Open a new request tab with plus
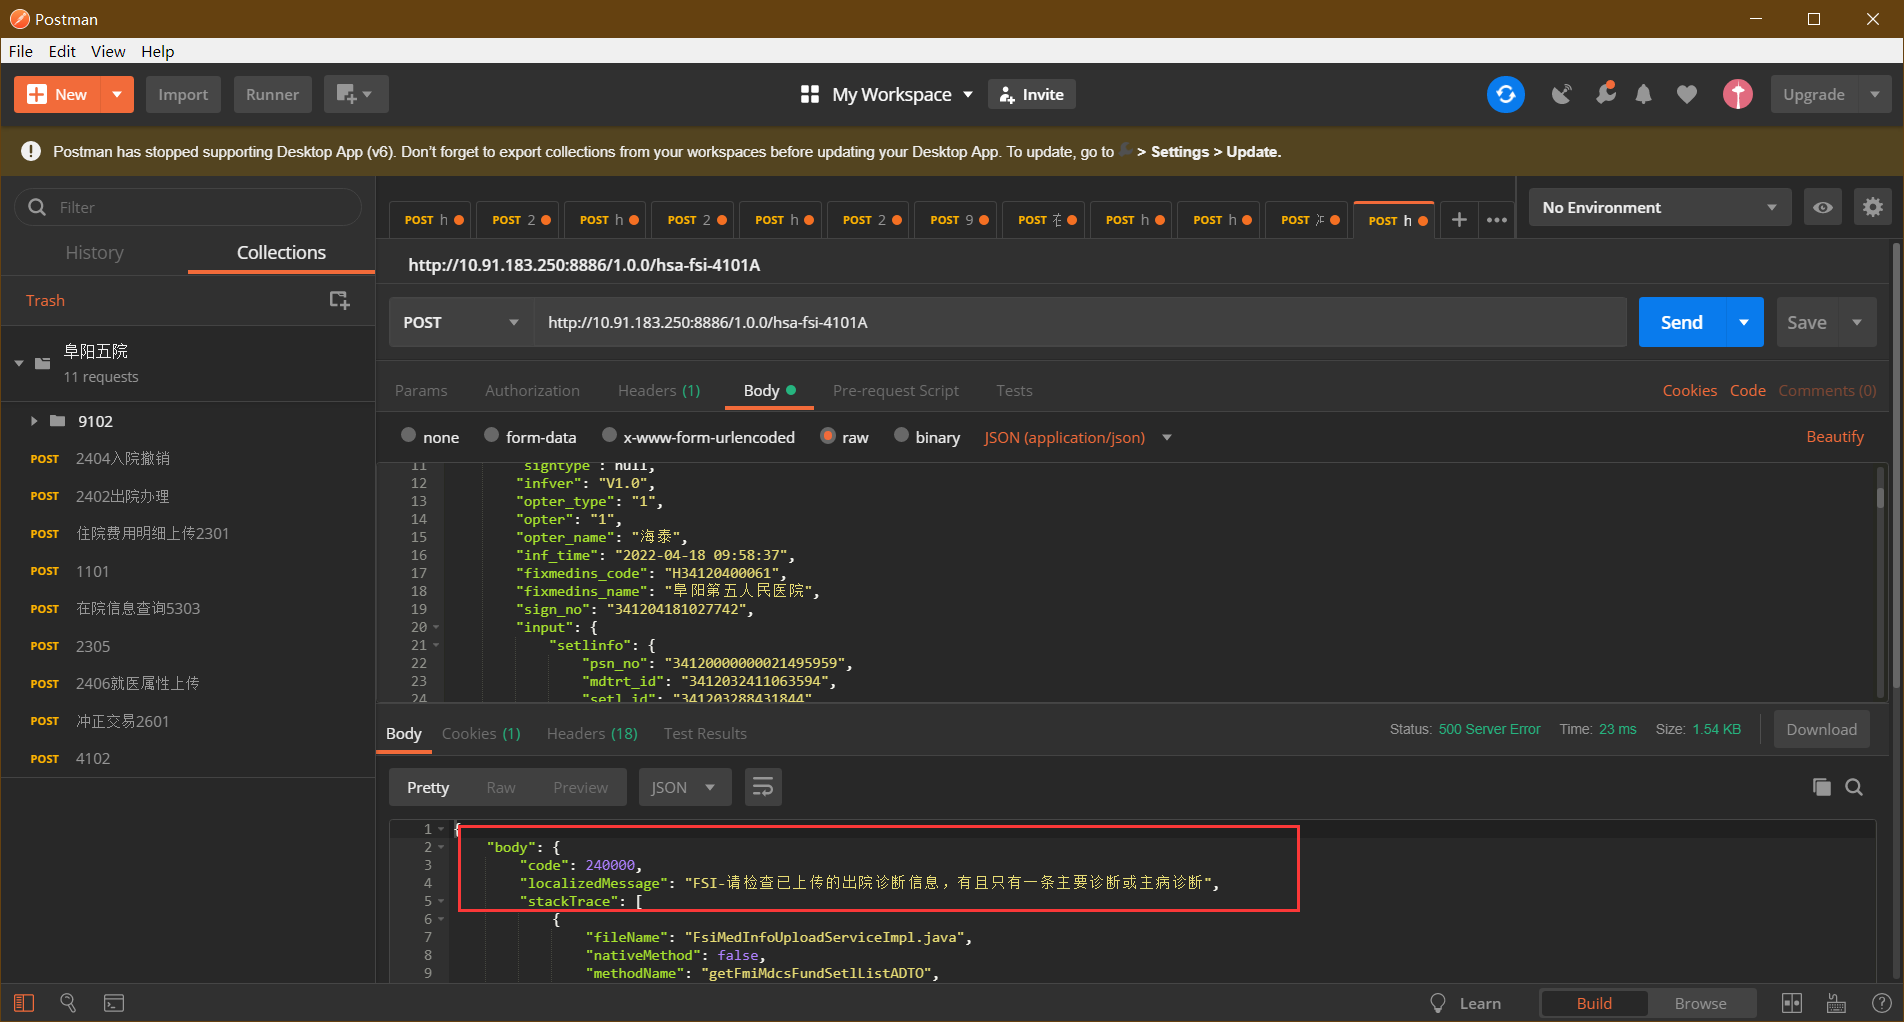 1459,220
